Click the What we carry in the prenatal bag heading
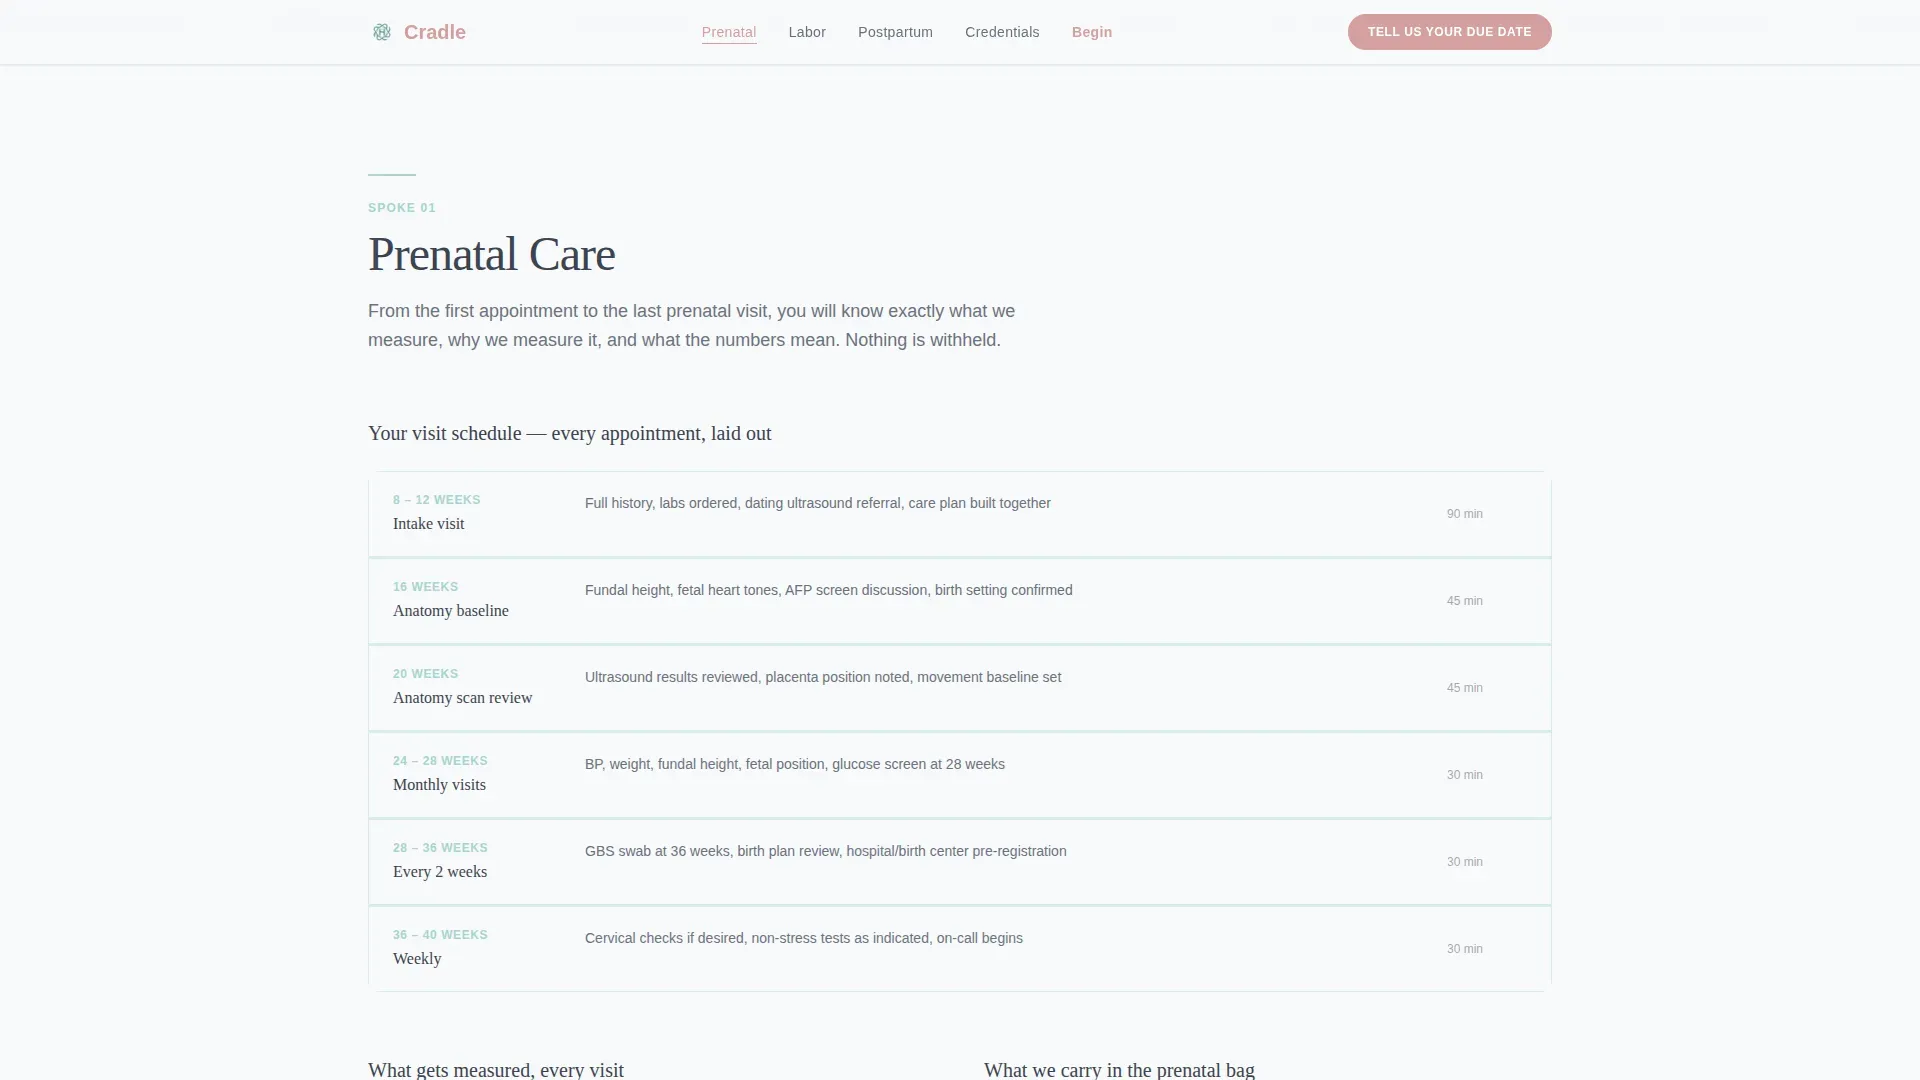This screenshot has height=1080, width=1920. pyautogui.click(x=1119, y=1069)
